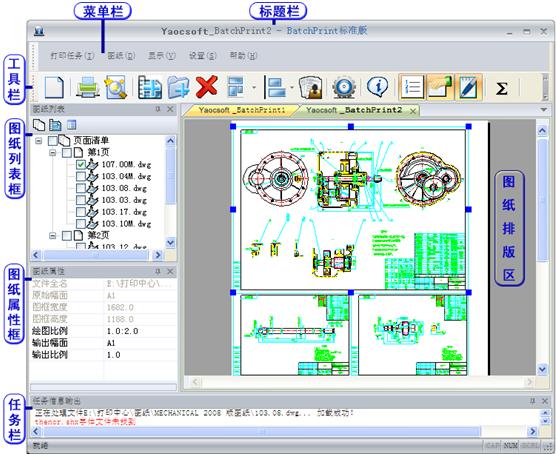Switch to the Yaocsoft_BatchPrint2 tab
The width and height of the screenshot is (556, 455).
(354, 110)
